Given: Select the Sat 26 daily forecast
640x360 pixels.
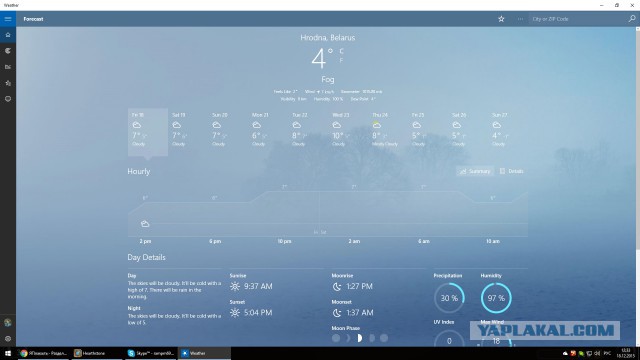Looking at the screenshot, I should point(468,132).
